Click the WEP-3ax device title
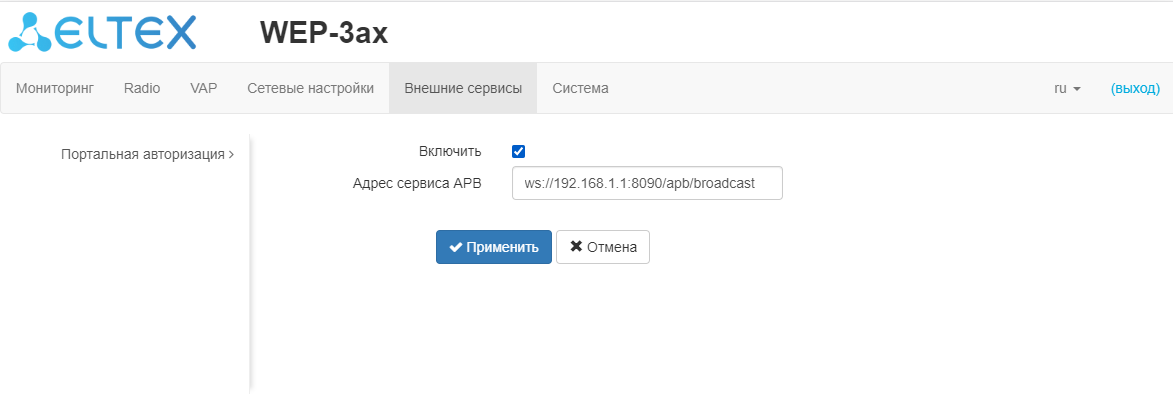The image size is (1173, 407). click(x=323, y=33)
